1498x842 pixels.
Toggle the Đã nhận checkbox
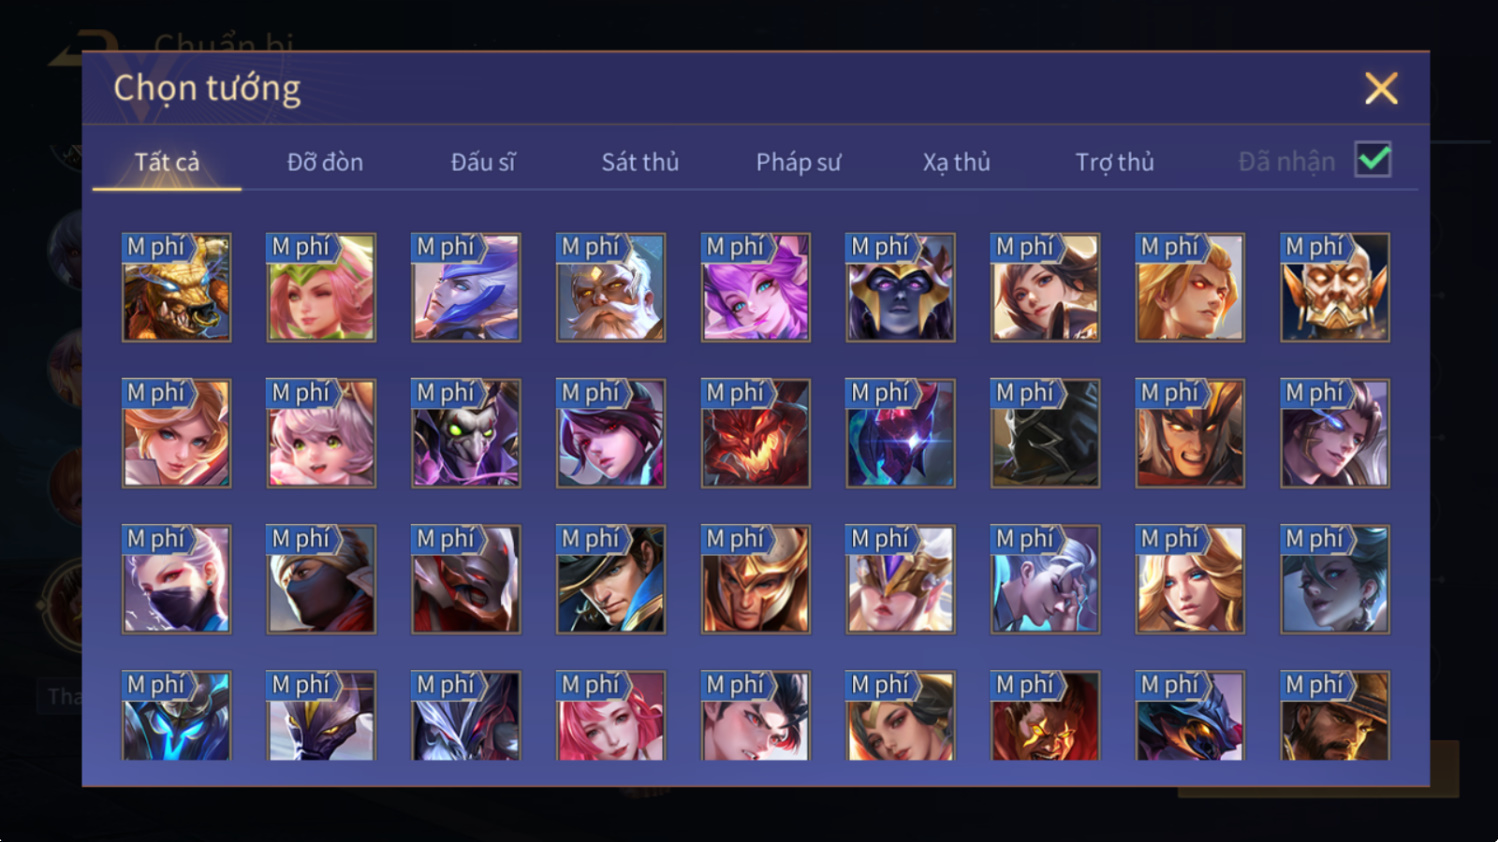tap(1373, 159)
